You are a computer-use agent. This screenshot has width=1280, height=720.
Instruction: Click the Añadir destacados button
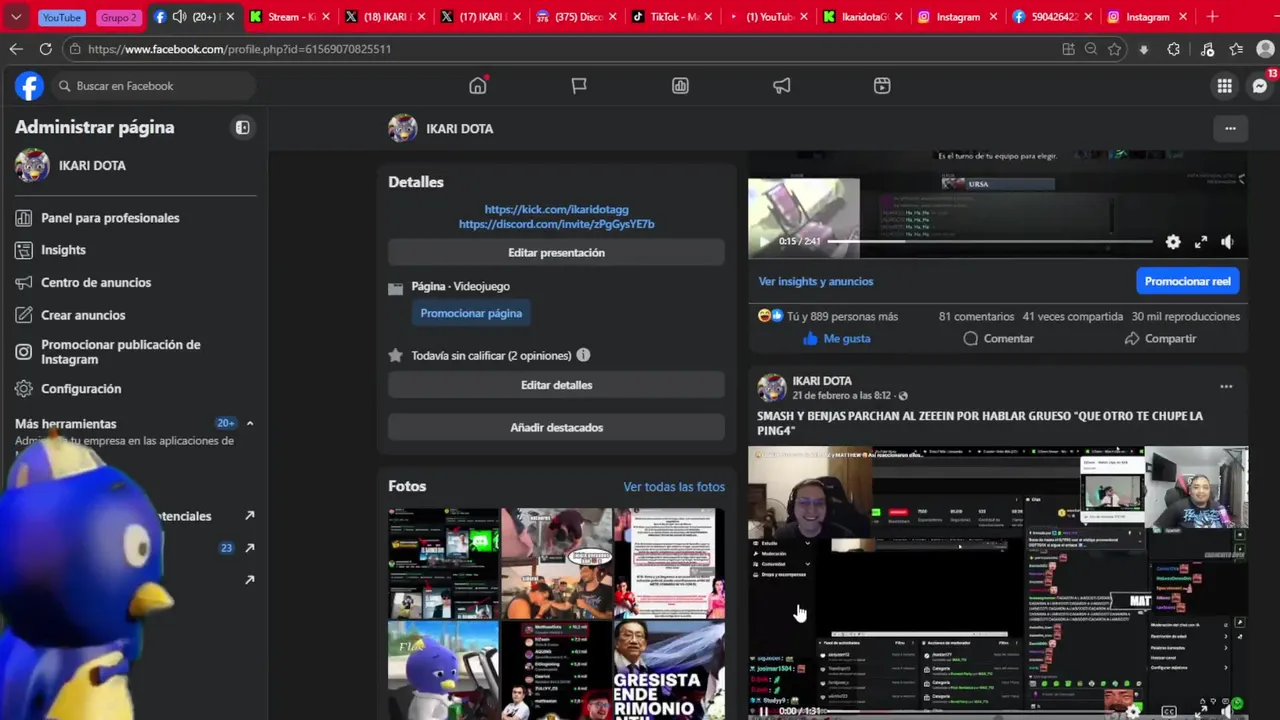click(556, 428)
